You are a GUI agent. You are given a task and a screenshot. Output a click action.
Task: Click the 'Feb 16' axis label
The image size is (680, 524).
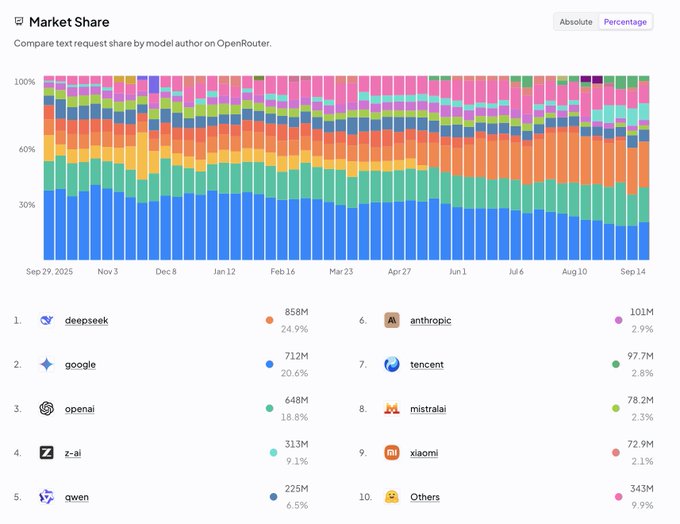tap(283, 272)
